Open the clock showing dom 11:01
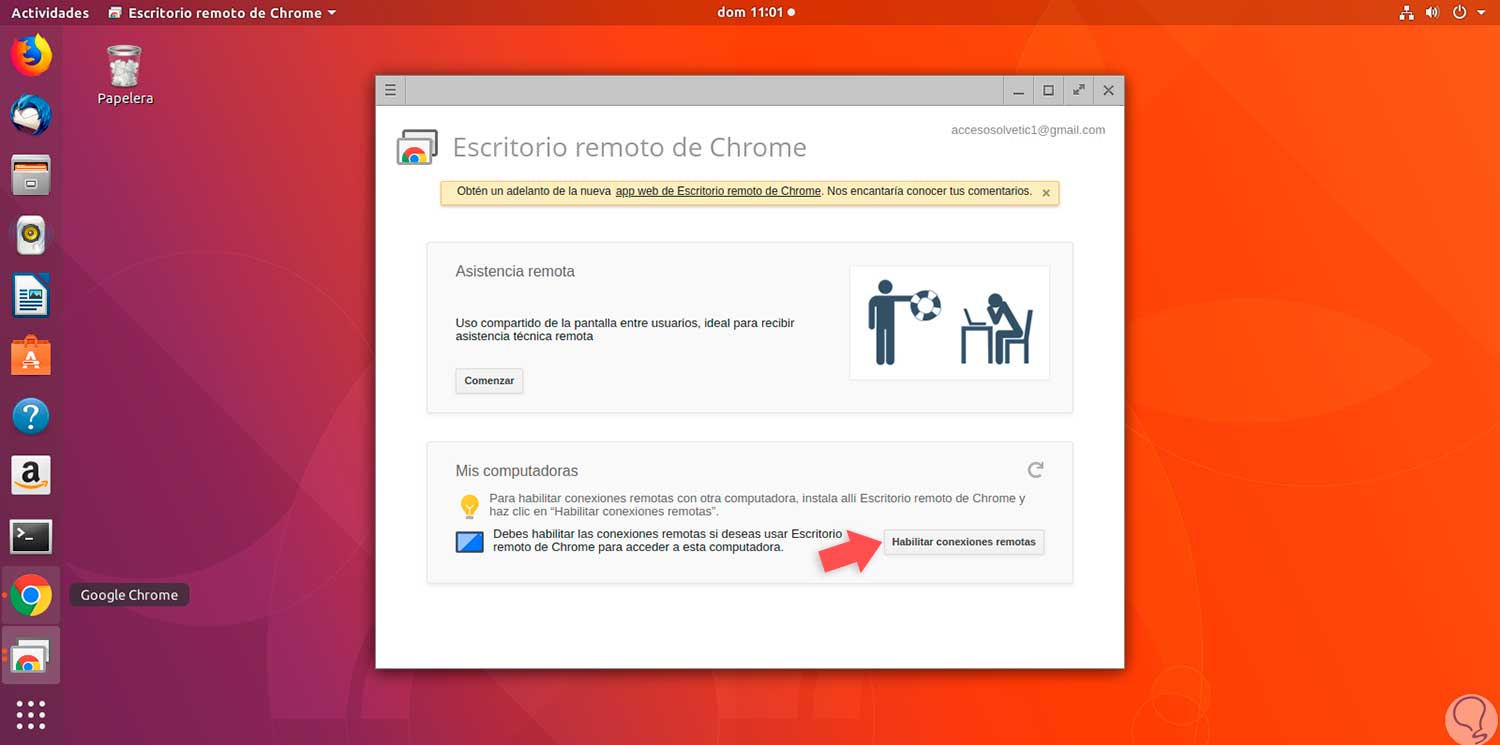Screen dimensions: 1500x745 (756, 13)
